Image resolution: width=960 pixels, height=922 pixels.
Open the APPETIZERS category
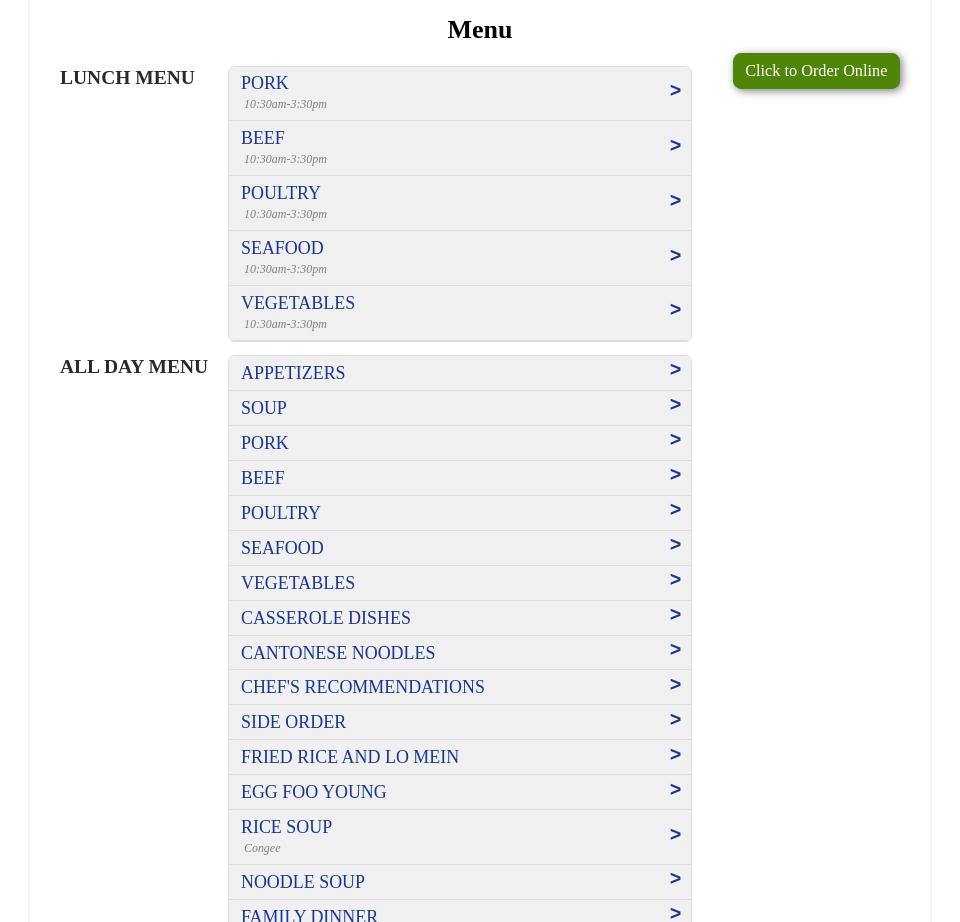click(x=293, y=373)
